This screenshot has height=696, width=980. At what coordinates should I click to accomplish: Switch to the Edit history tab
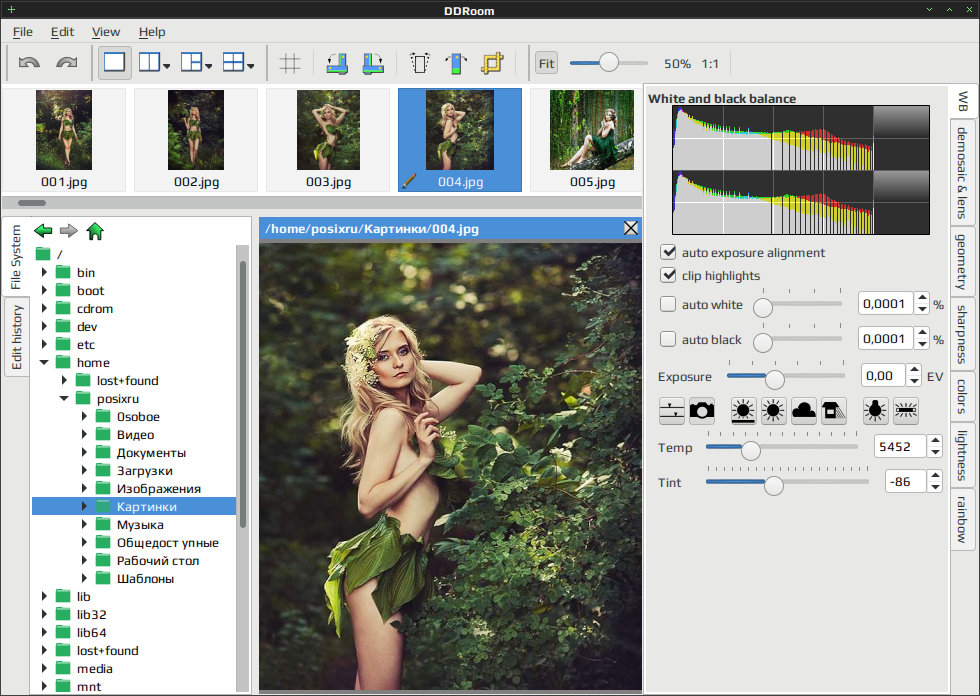(16, 337)
